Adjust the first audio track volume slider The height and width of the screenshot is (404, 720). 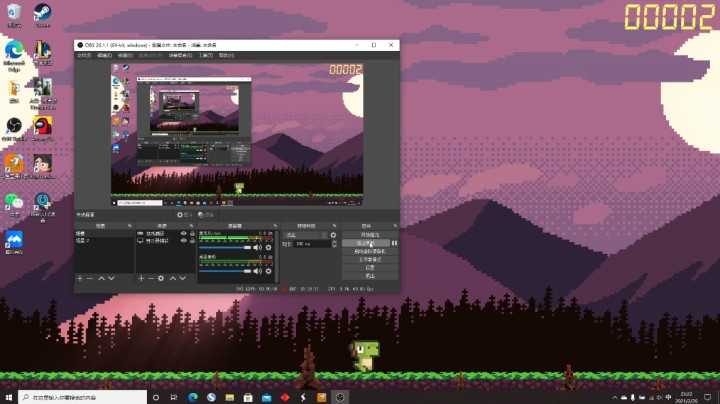(x=225, y=247)
